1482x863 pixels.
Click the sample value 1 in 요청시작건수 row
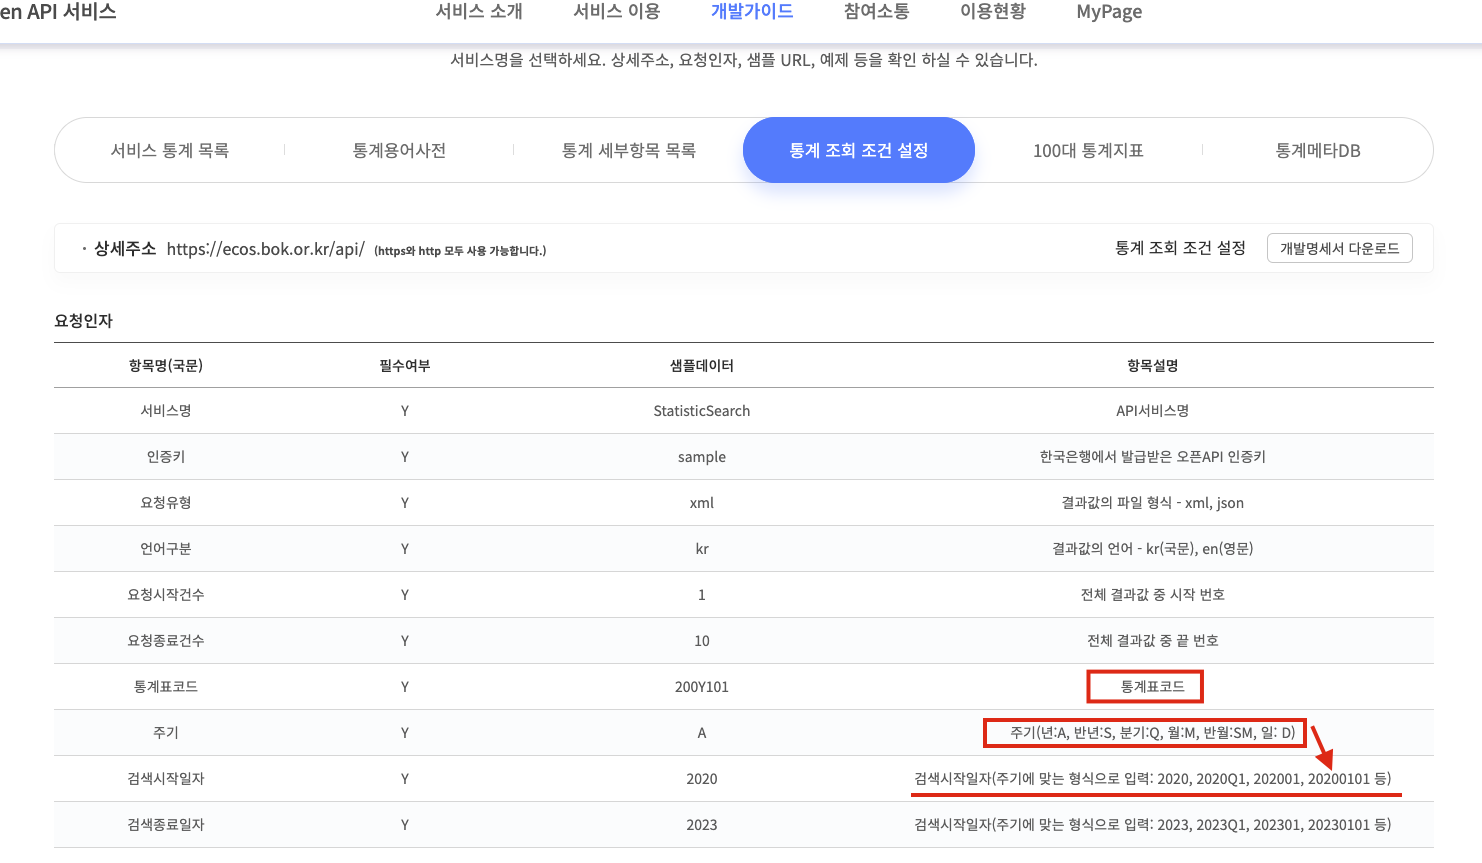702,595
